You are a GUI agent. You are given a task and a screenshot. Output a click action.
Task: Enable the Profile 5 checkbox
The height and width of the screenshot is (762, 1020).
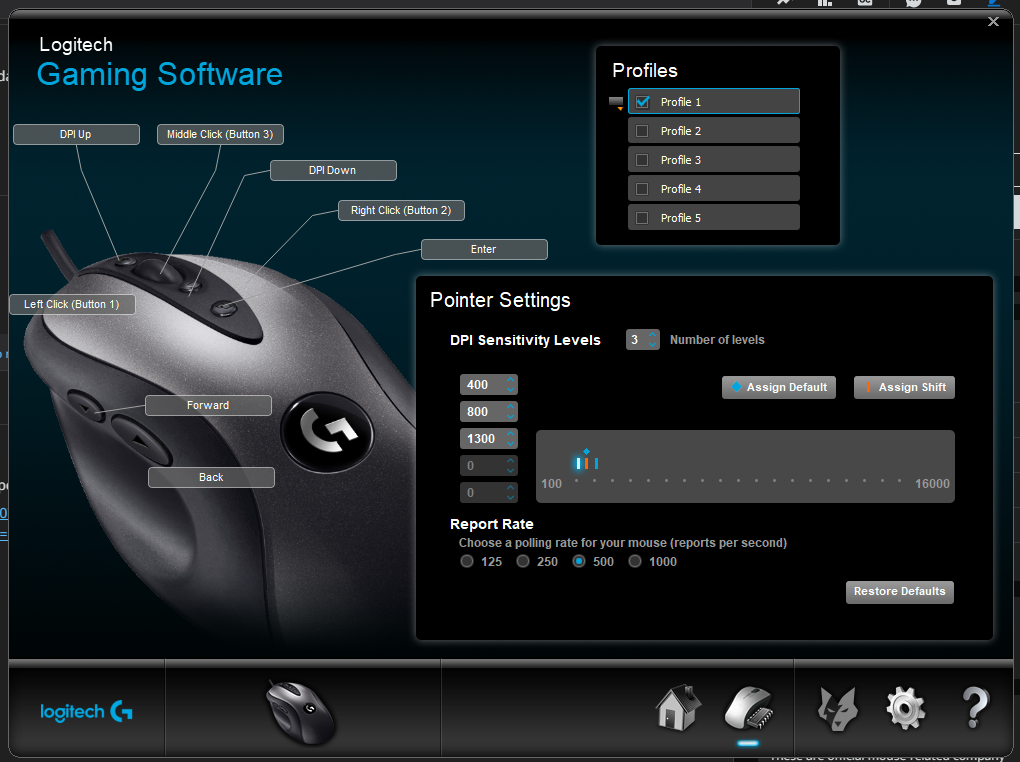642,218
